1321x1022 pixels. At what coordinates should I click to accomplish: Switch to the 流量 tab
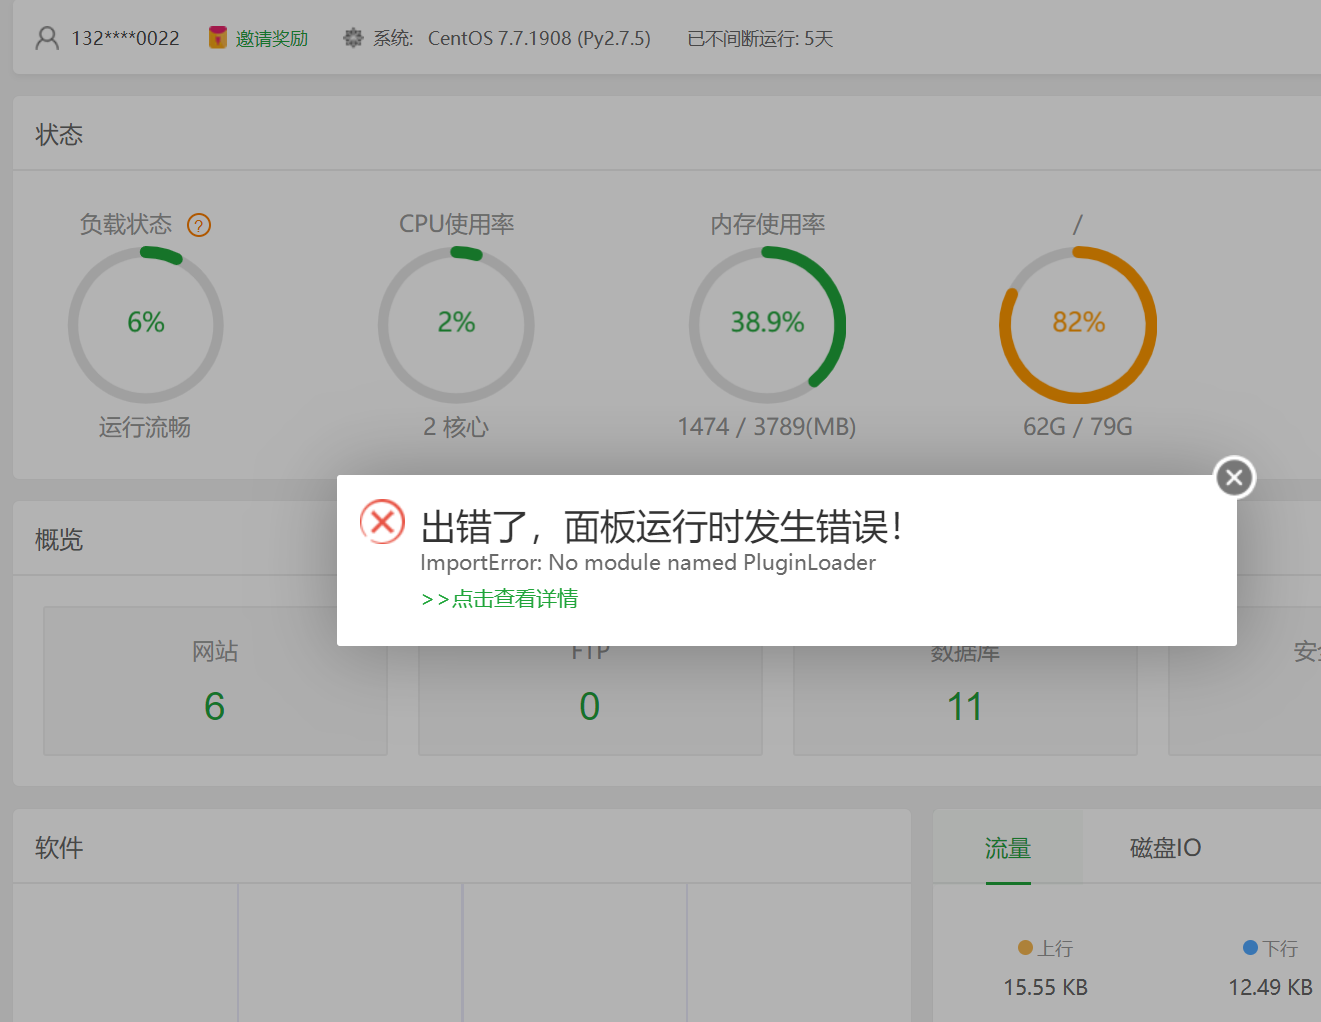(x=1008, y=848)
